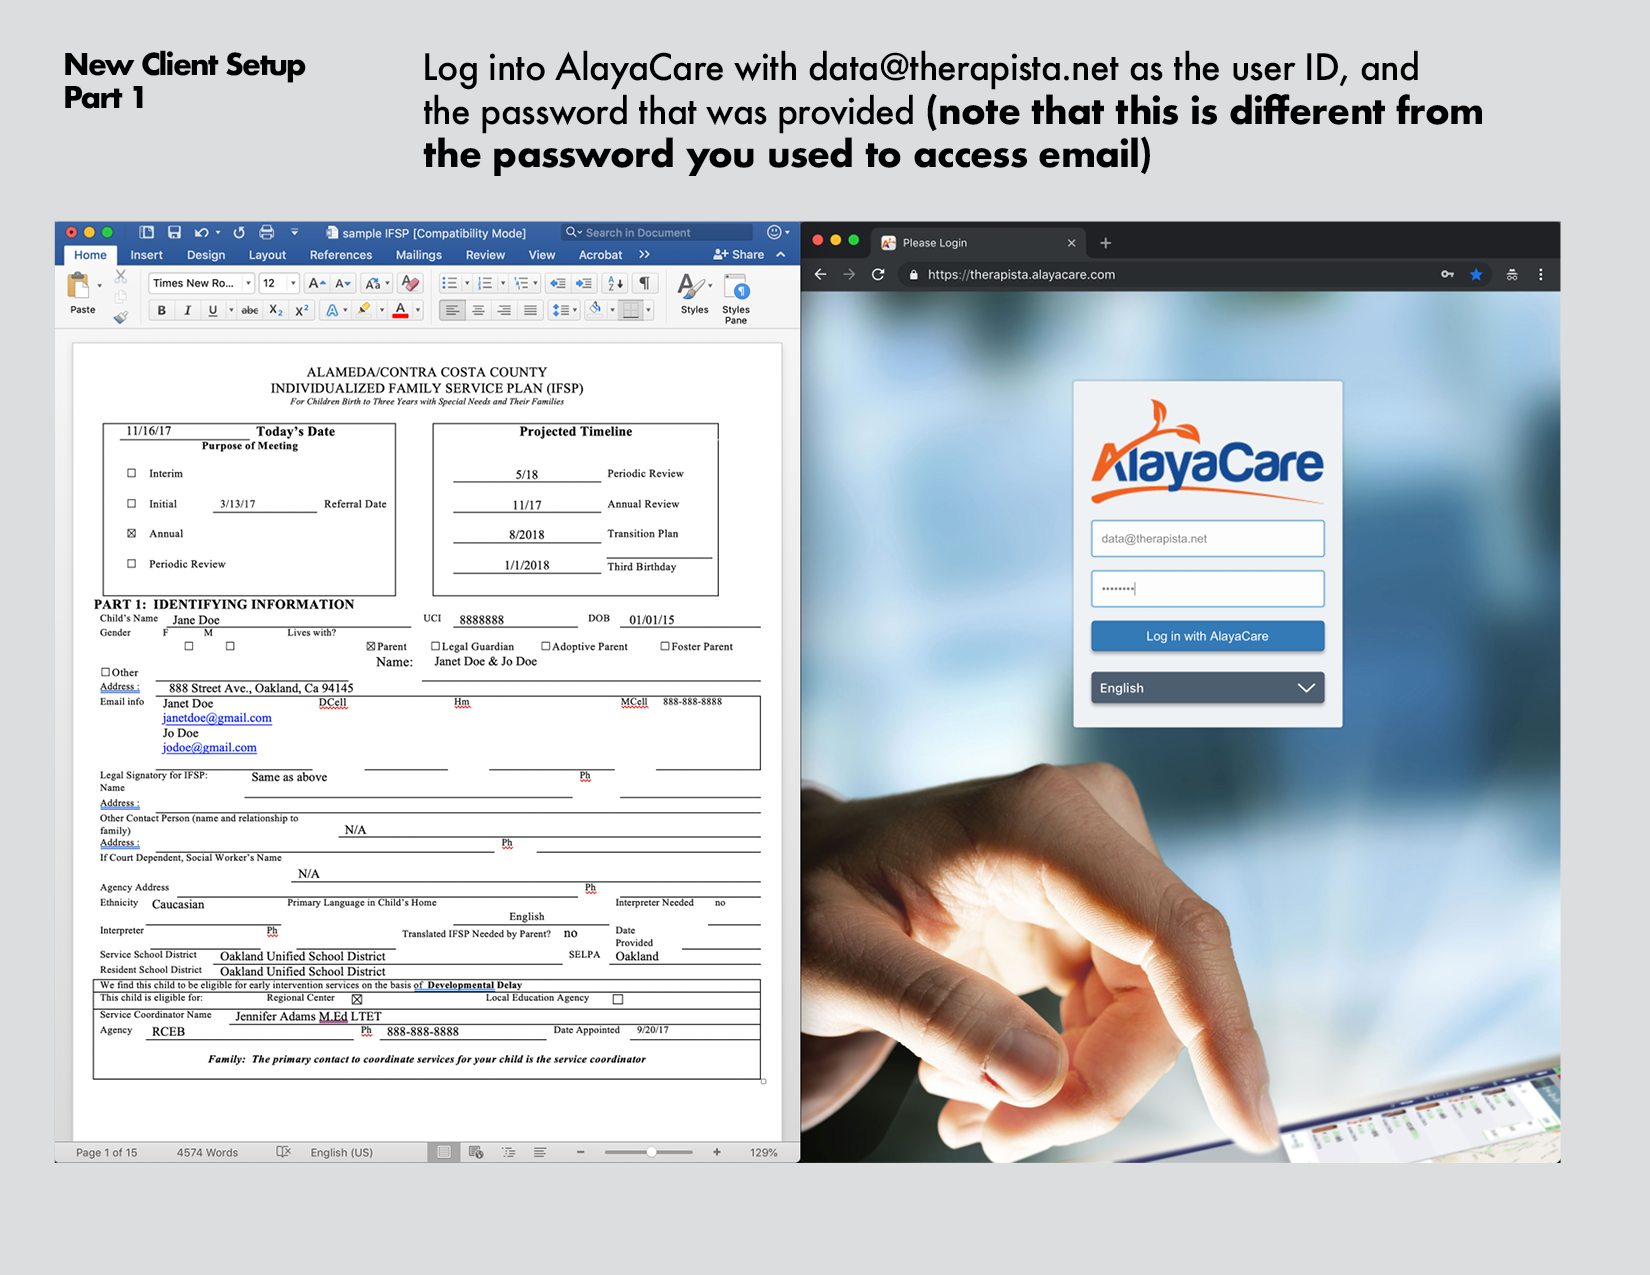
Task: Collapse the Word ribbon with the caret
Action: [781, 255]
